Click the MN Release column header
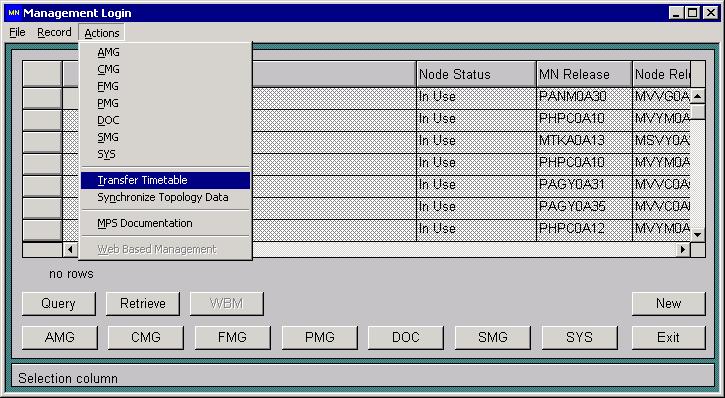The height and width of the screenshot is (398, 725). 584,74
